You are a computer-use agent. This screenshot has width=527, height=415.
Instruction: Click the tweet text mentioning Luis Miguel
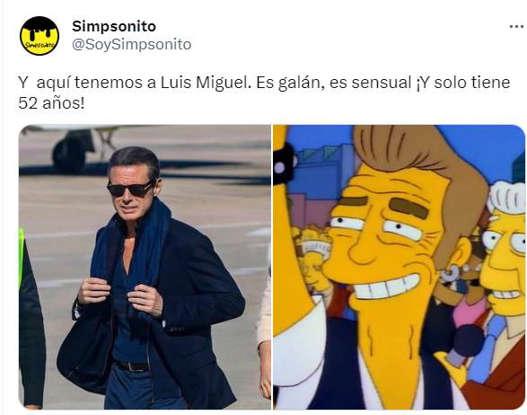coord(264,92)
